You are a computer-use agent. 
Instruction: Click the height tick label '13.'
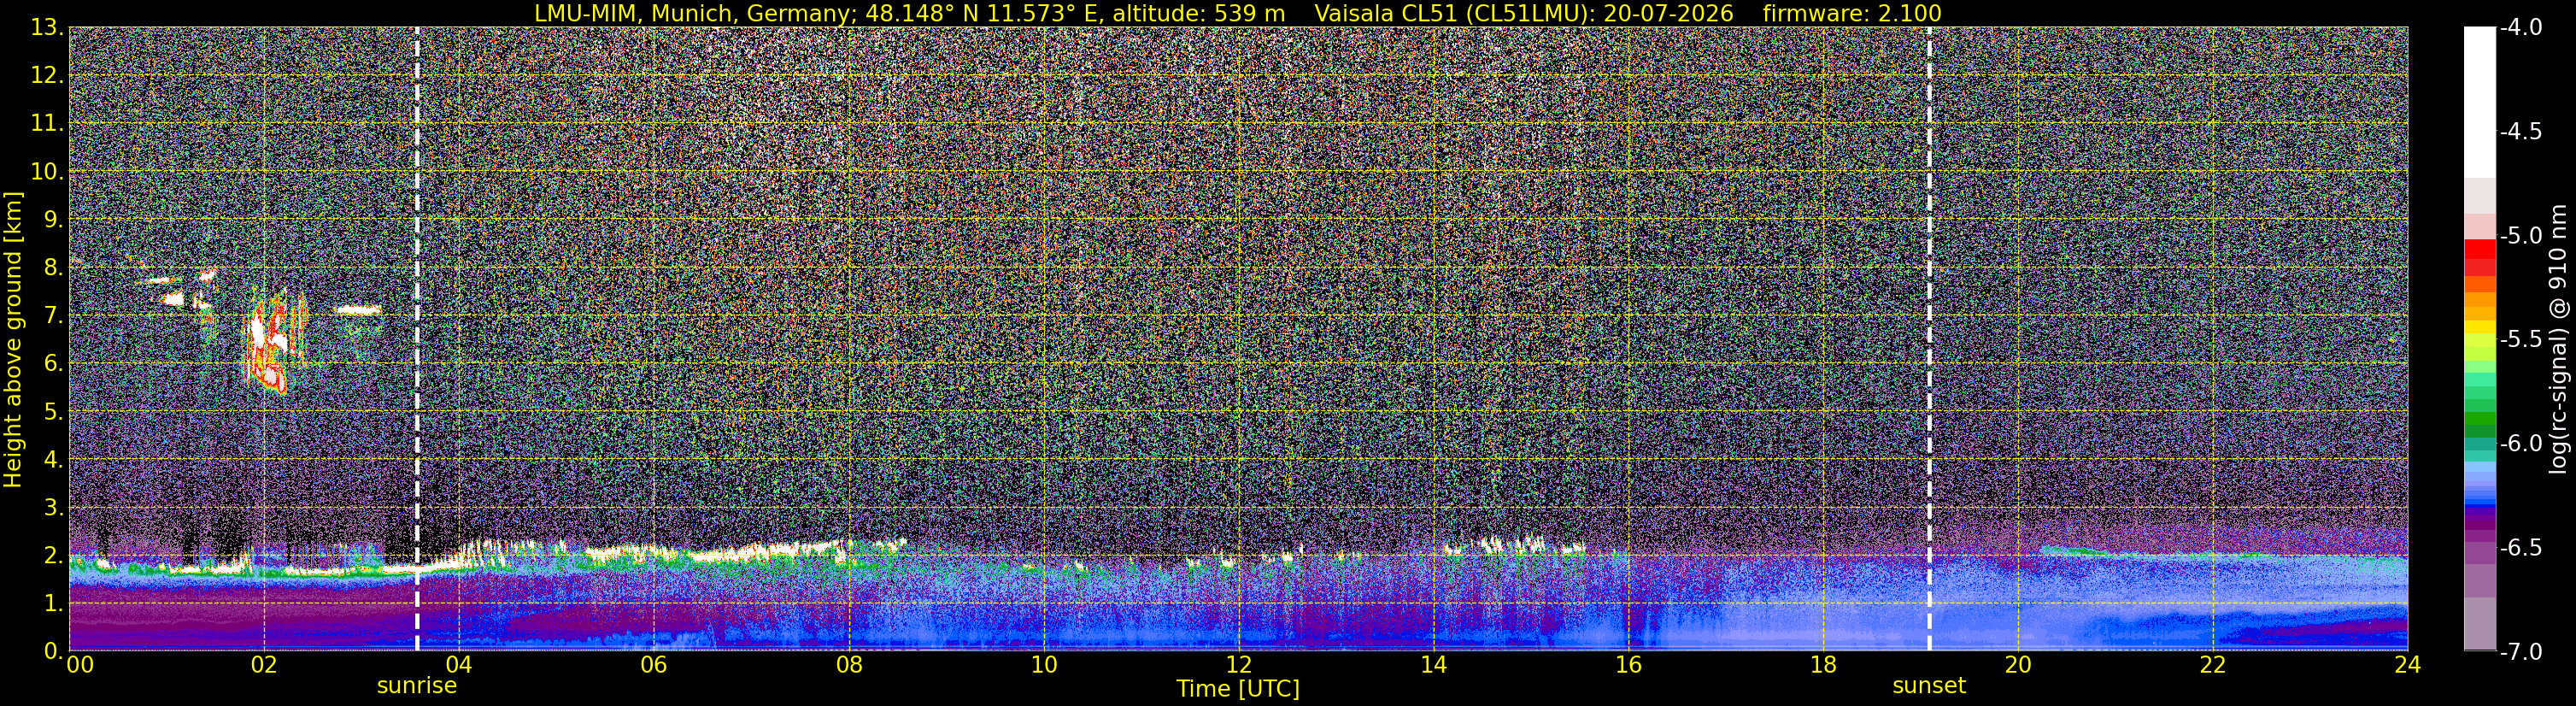(47, 28)
